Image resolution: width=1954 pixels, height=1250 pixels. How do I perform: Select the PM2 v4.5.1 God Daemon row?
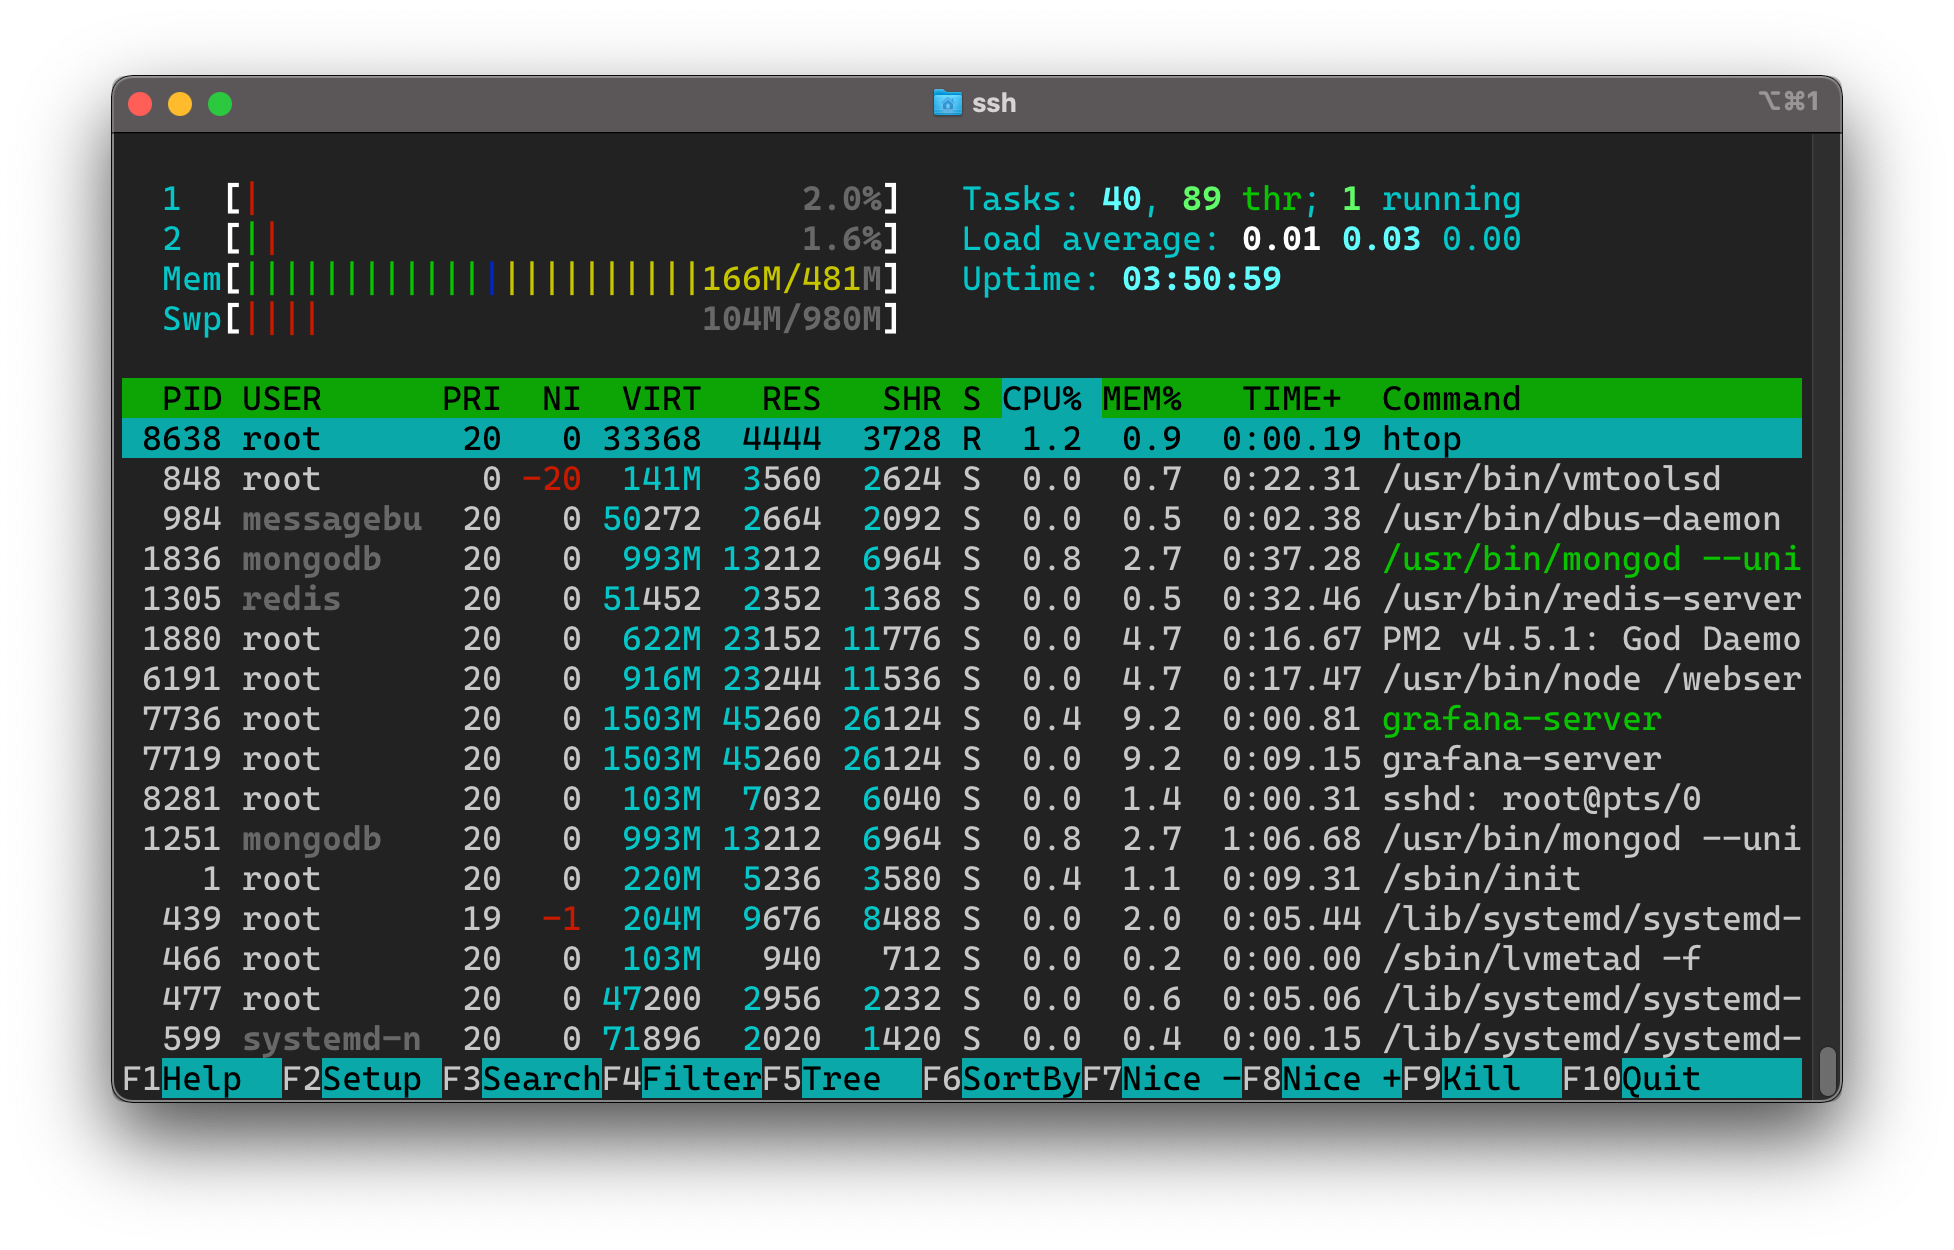pos(961,639)
